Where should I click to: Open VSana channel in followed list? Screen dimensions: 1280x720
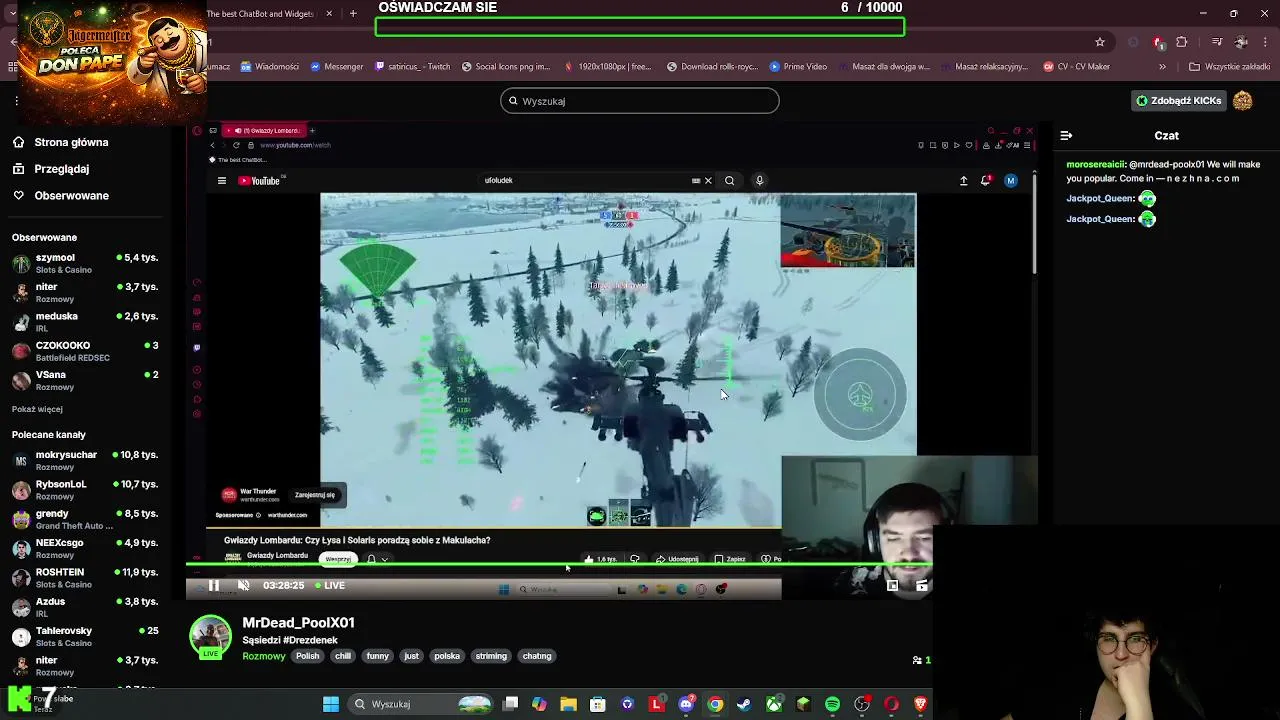tap(85, 380)
